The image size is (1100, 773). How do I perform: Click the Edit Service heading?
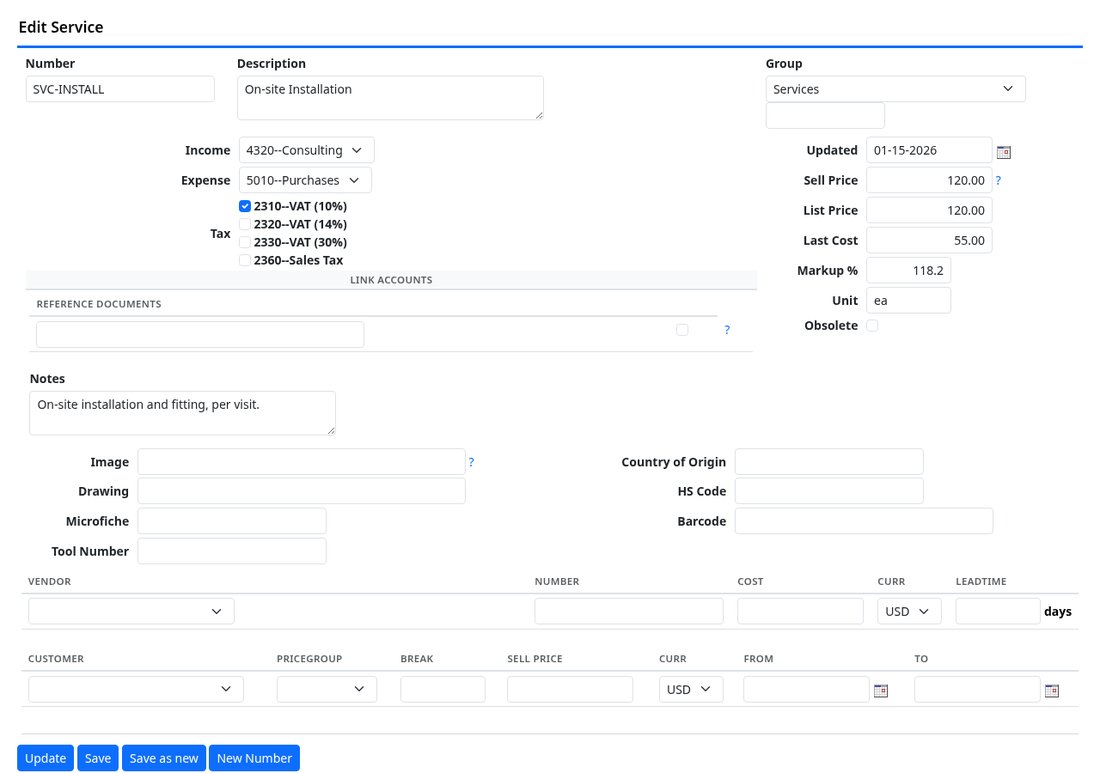tap(61, 27)
